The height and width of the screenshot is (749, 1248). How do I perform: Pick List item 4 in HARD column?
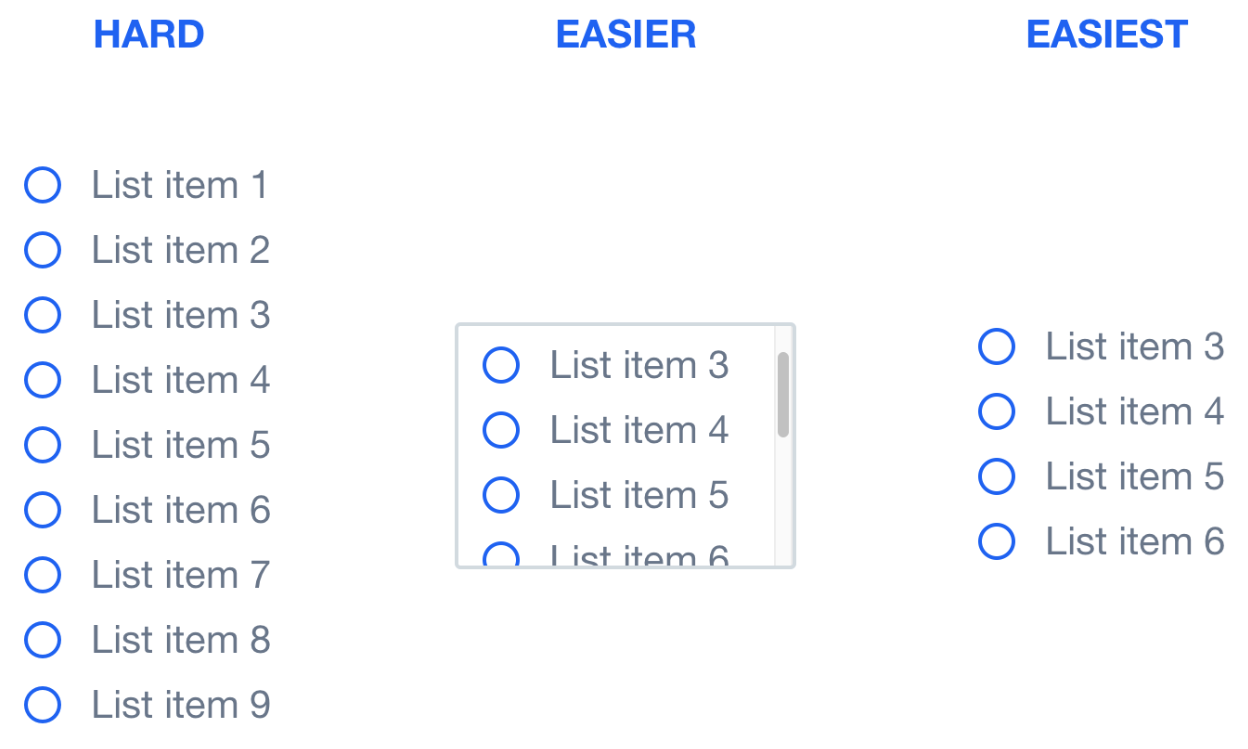(43, 380)
